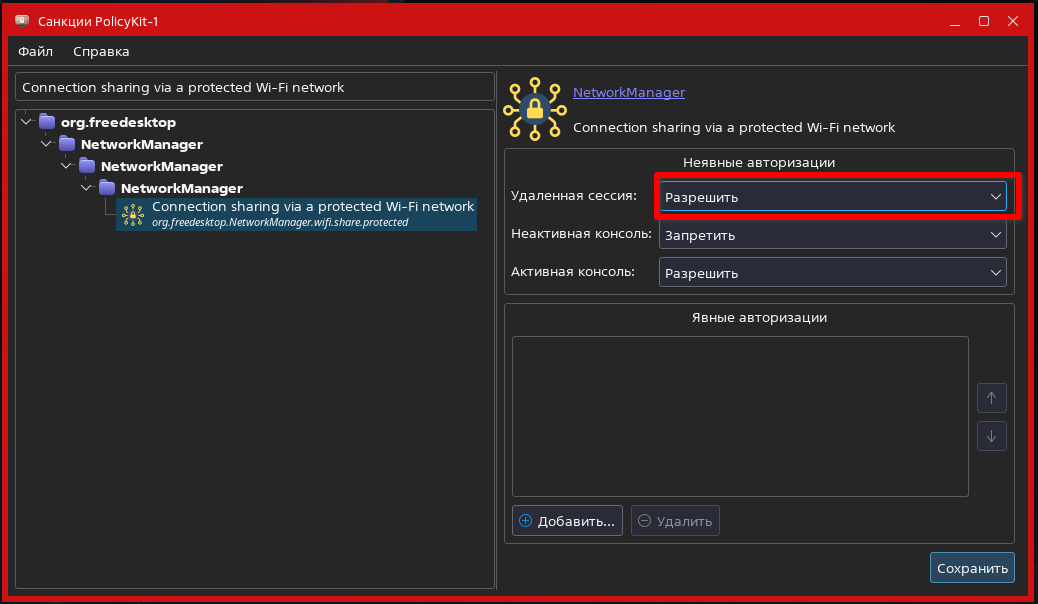Click the org.freedesktop tree label
Screen dimensions: 1038x604
click(x=118, y=122)
